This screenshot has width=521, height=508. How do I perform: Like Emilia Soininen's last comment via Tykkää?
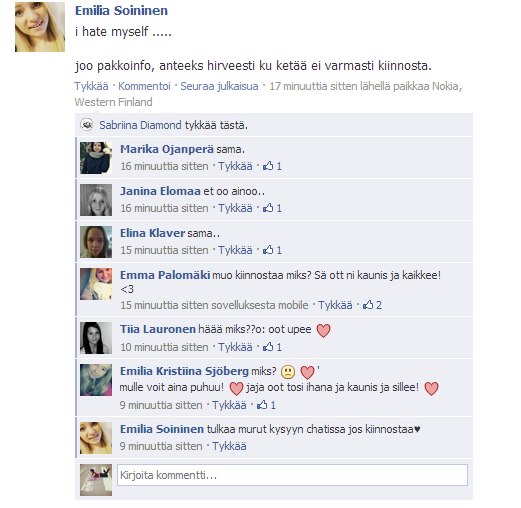coord(229,446)
